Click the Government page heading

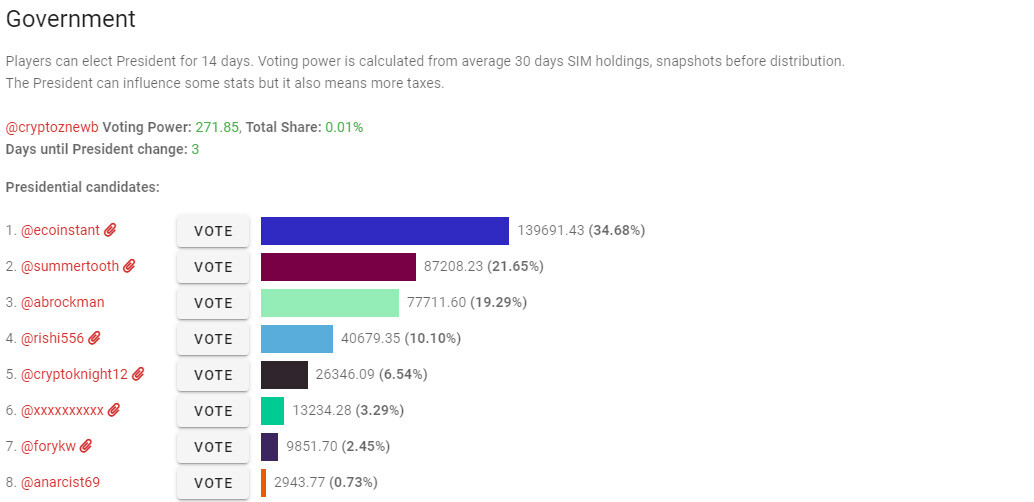[x=71, y=19]
